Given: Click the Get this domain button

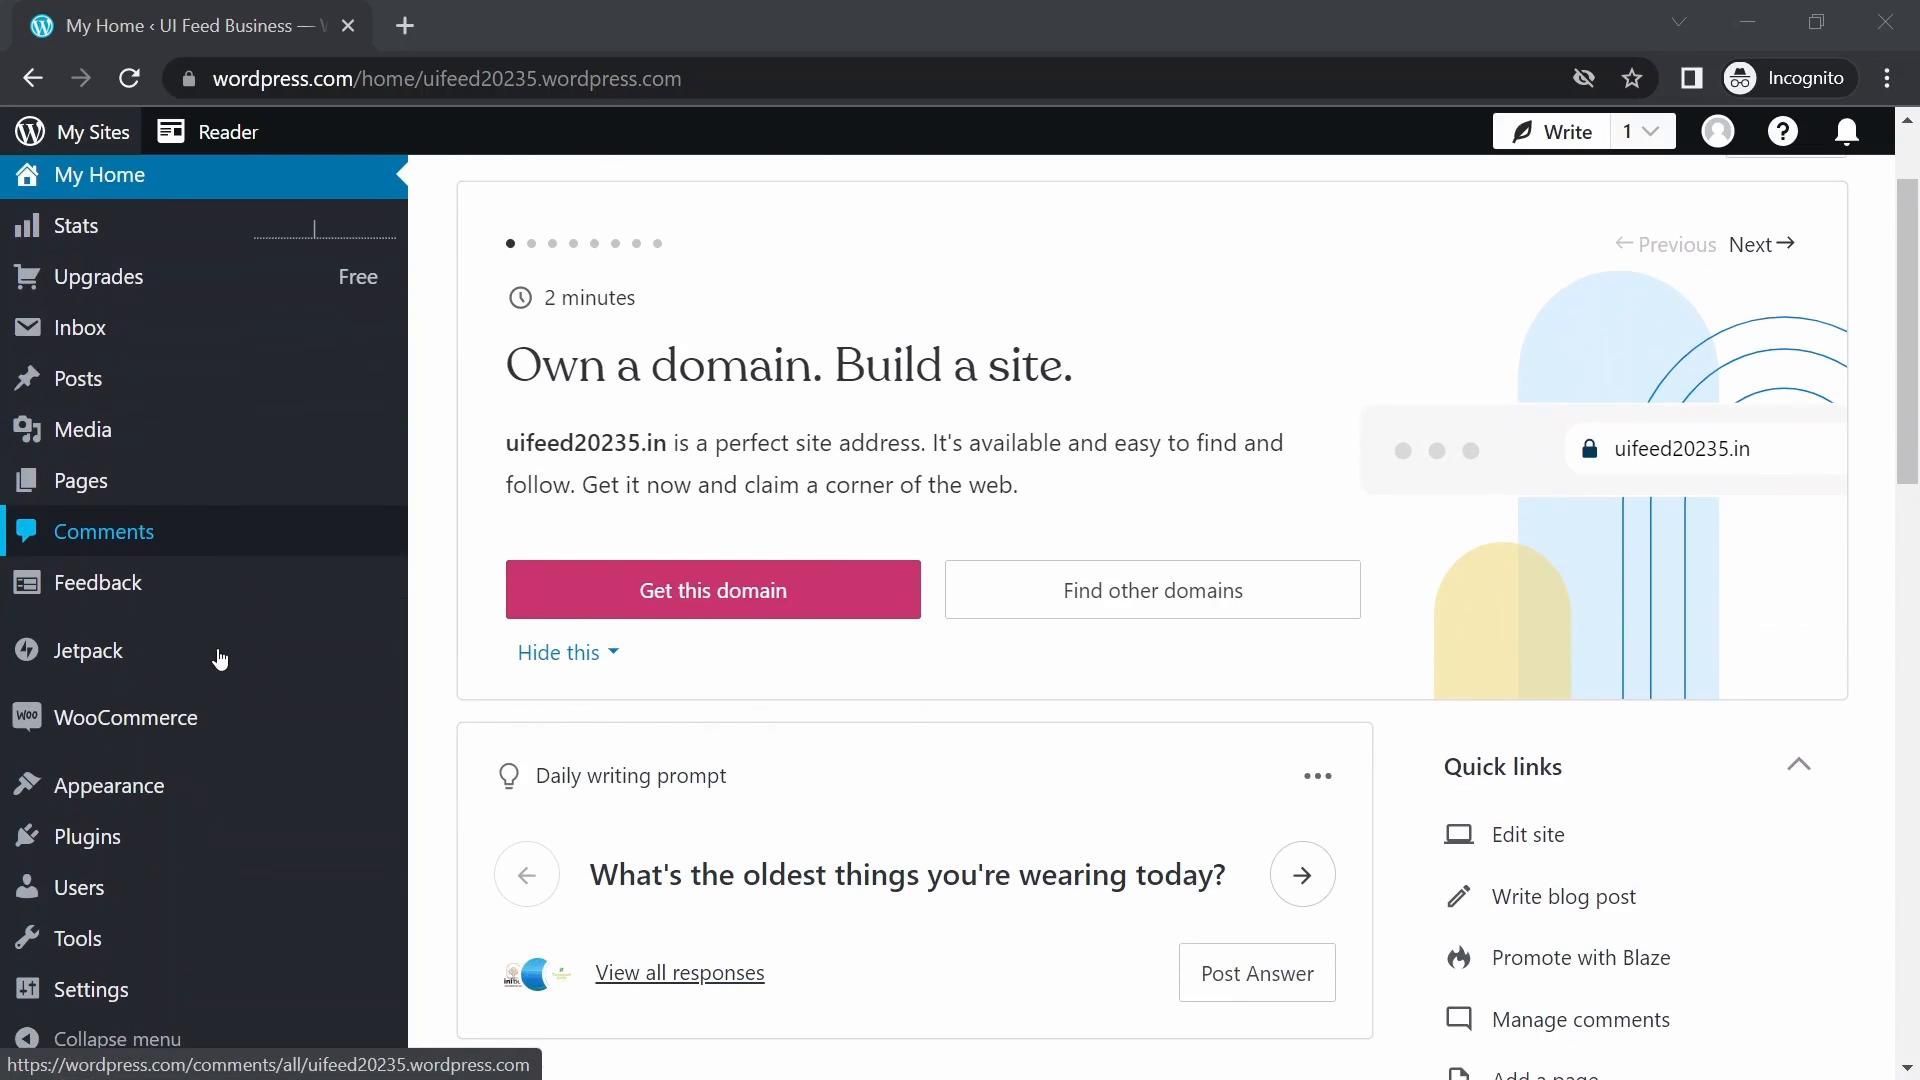Looking at the screenshot, I should coord(712,590).
